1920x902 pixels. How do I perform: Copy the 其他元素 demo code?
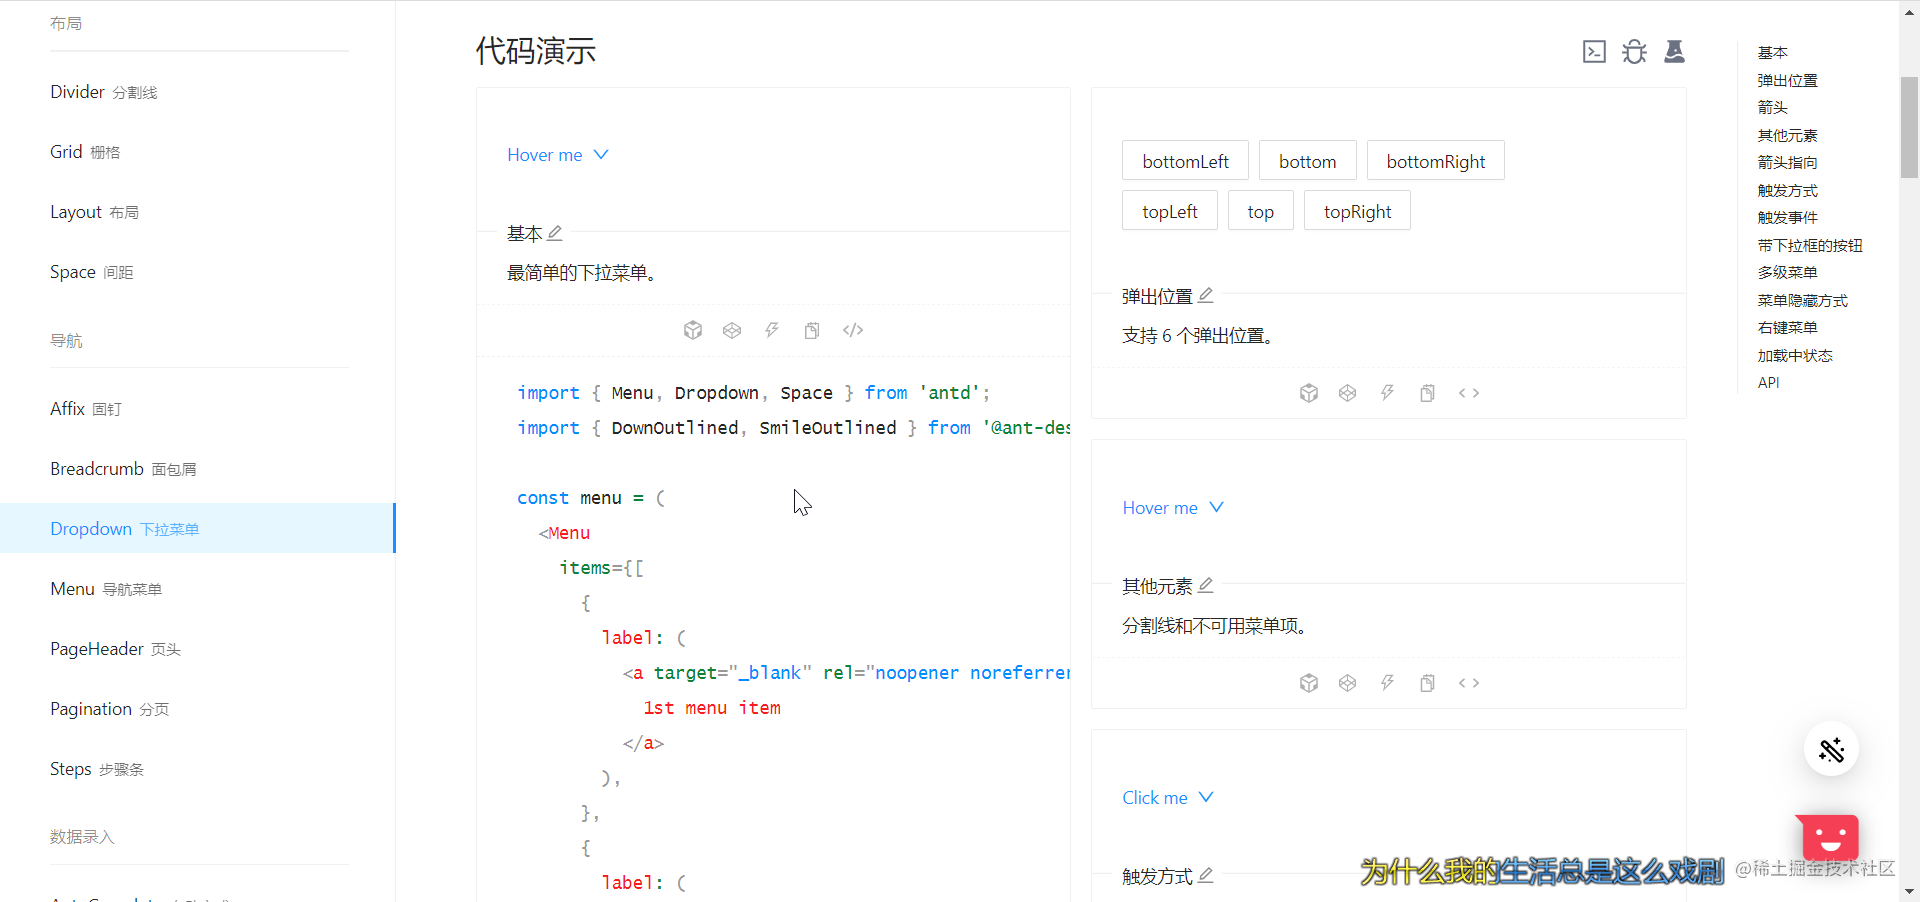[x=1428, y=683]
